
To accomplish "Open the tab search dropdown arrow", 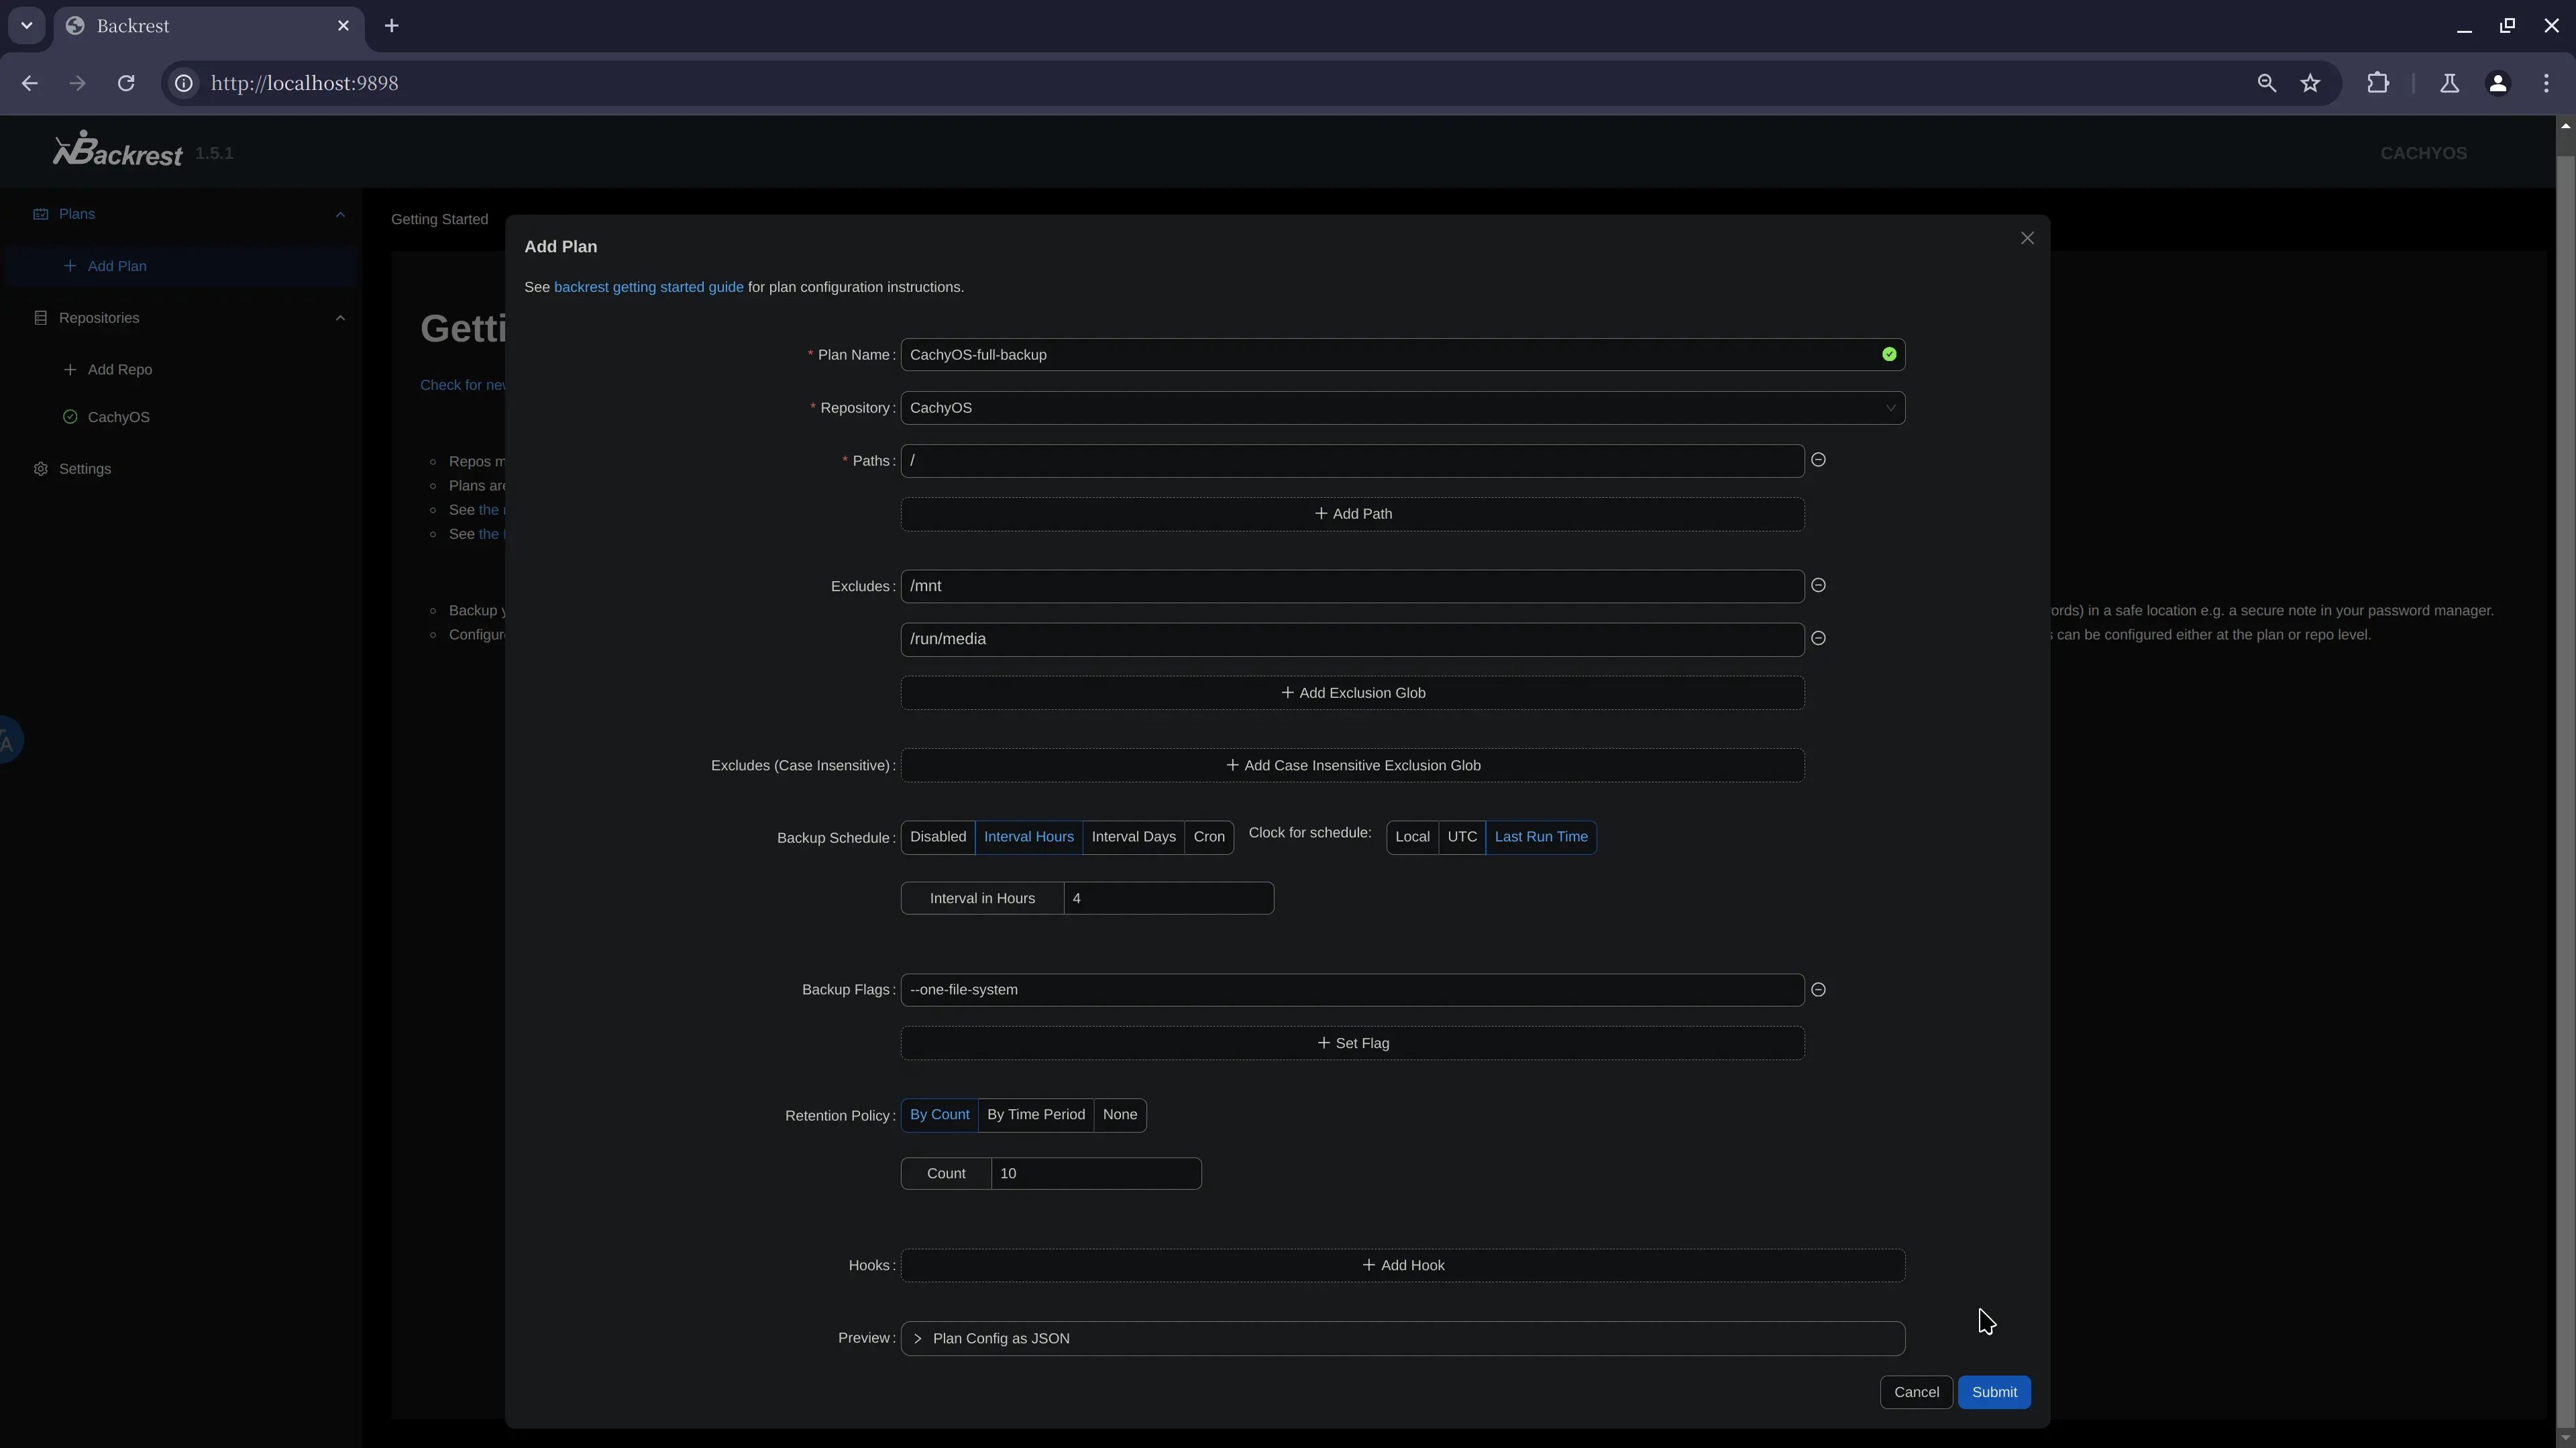I will 27,26.
